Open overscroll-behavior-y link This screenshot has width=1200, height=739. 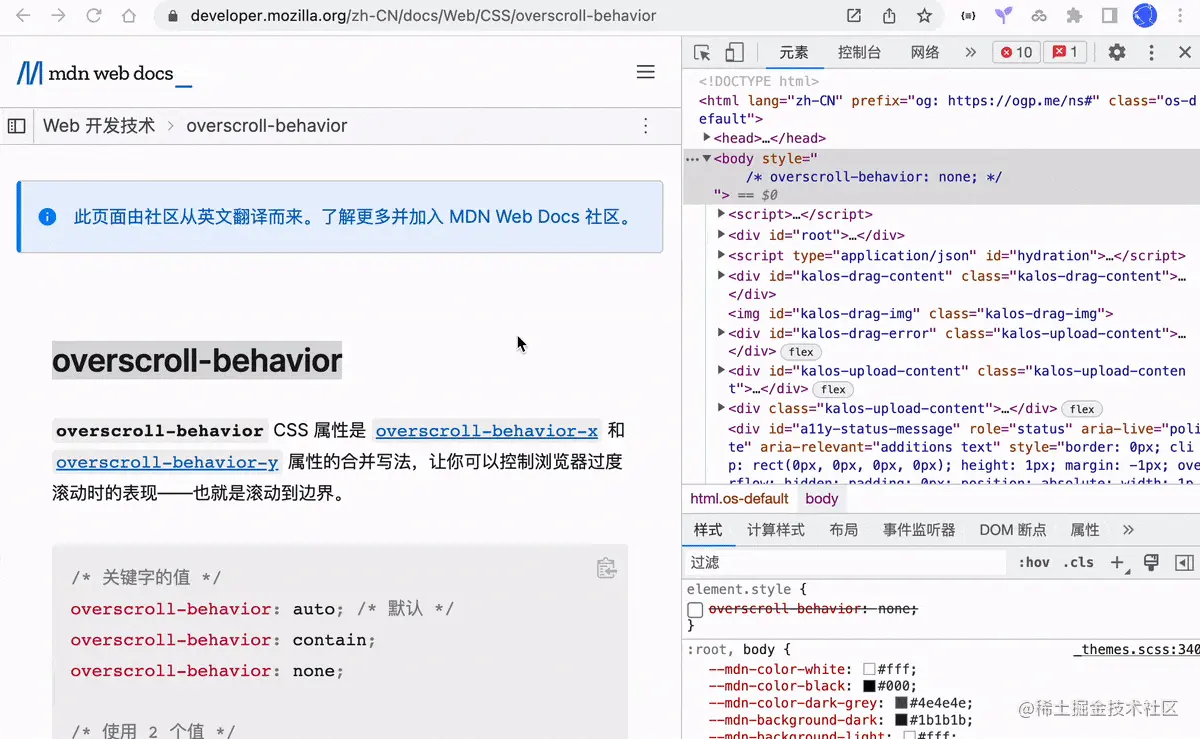point(167,462)
